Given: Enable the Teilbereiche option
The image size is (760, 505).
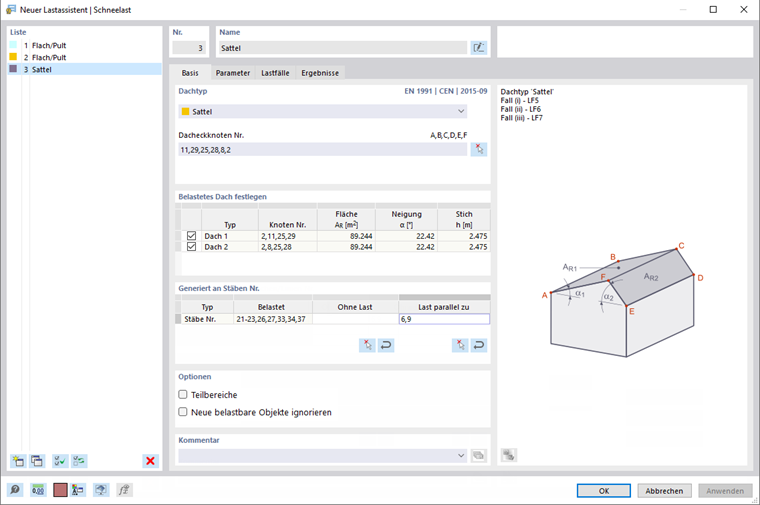Looking at the screenshot, I should tap(183, 395).
